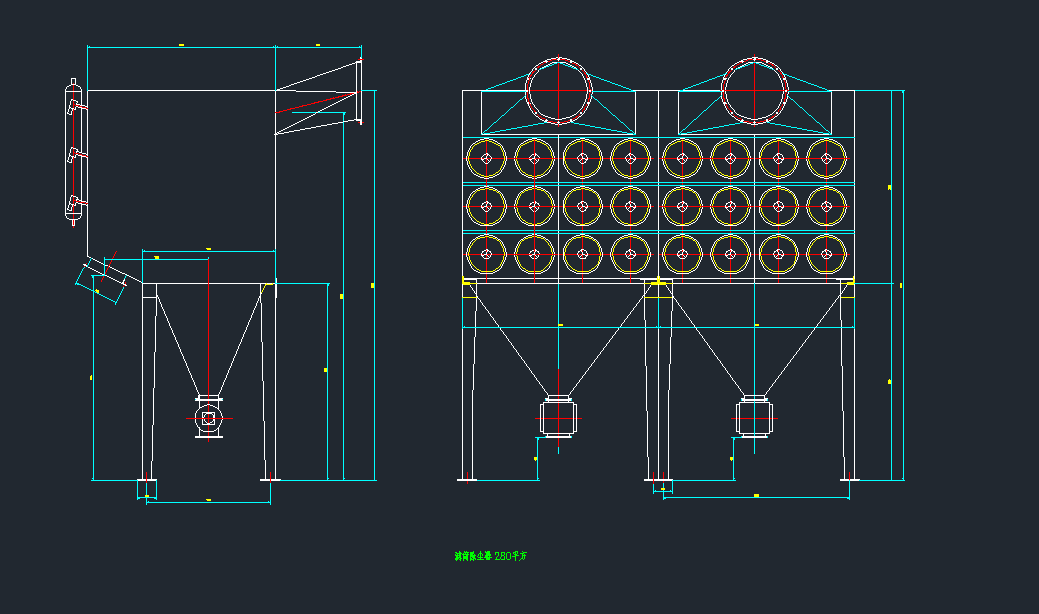This screenshot has height=614, width=1039.
Task: Select dimension text below side view base
Action: [208, 499]
